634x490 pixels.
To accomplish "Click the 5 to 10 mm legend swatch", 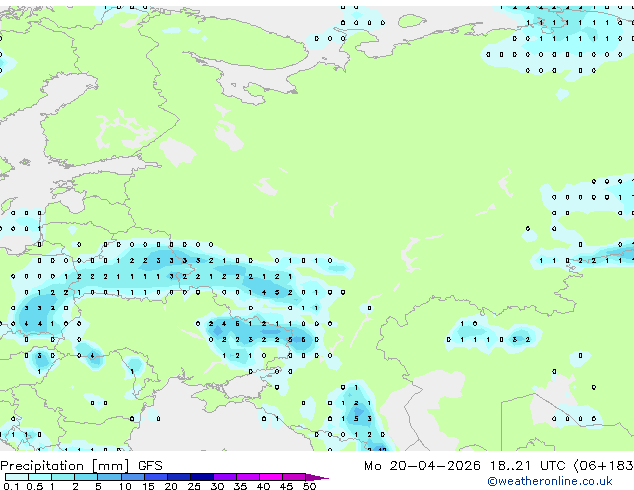I will [x=109, y=477].
